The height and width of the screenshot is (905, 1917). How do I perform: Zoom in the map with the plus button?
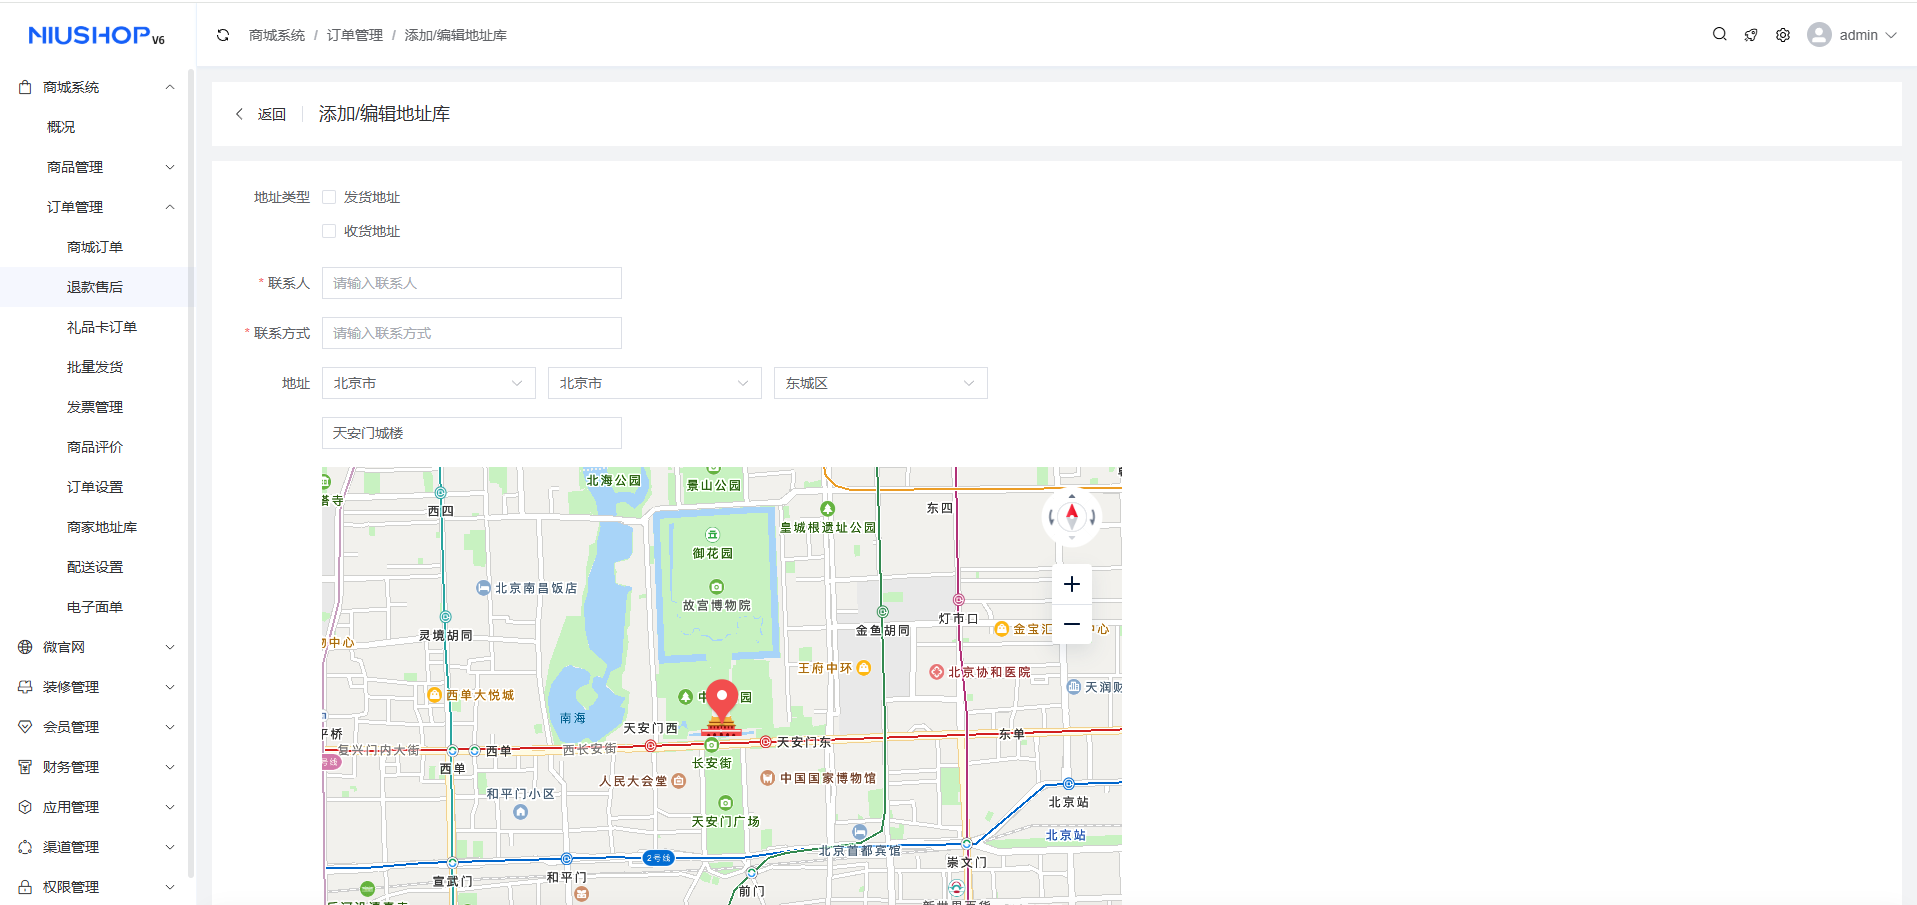click(1071, 584)
